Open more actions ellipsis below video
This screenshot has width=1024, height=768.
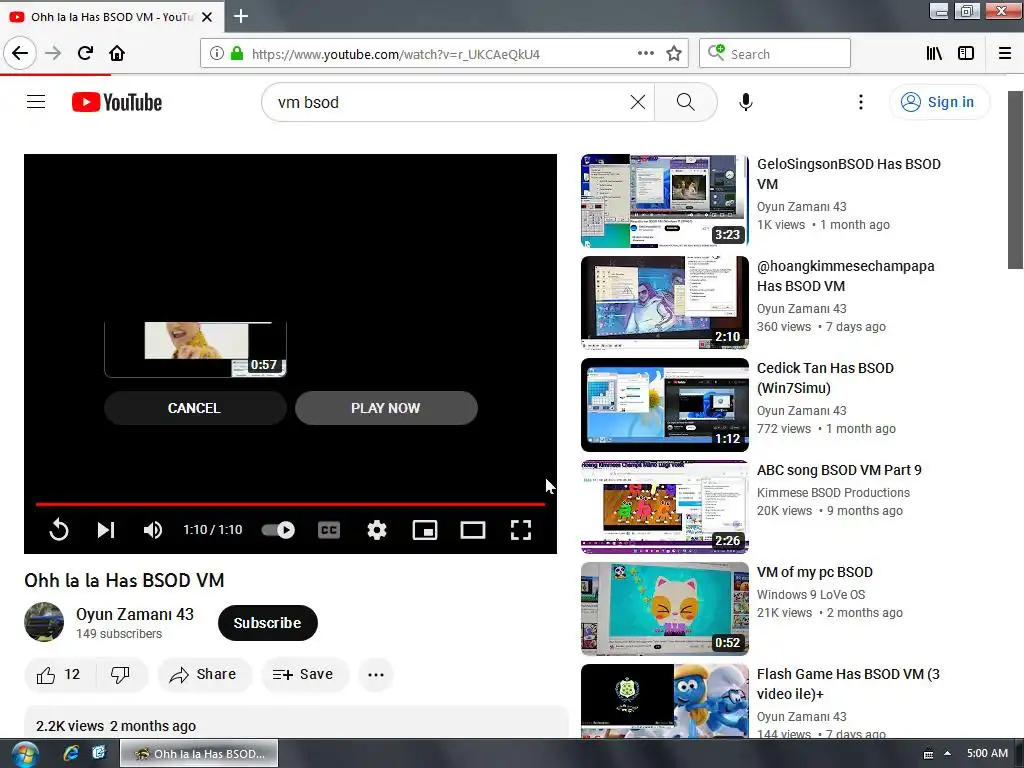coord(376,675)
